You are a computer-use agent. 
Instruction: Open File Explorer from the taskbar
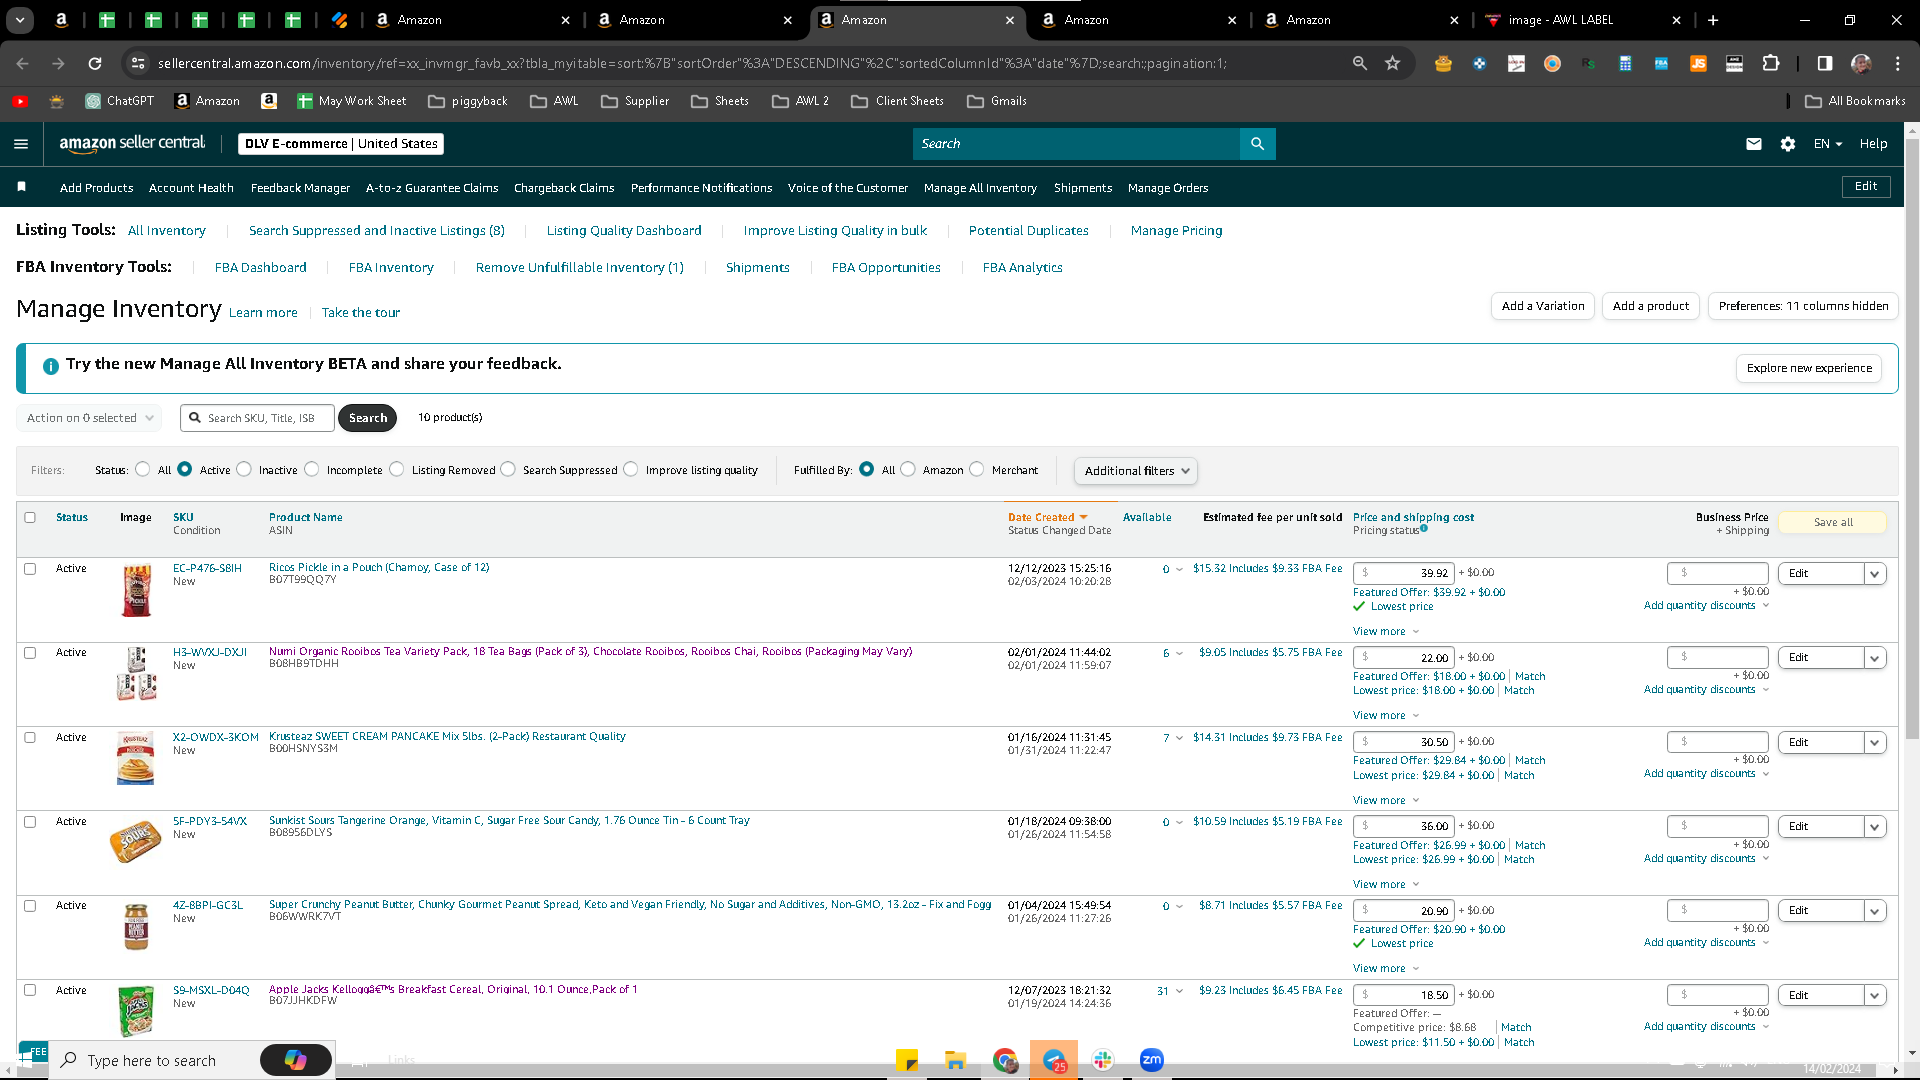click(955, 1060)
